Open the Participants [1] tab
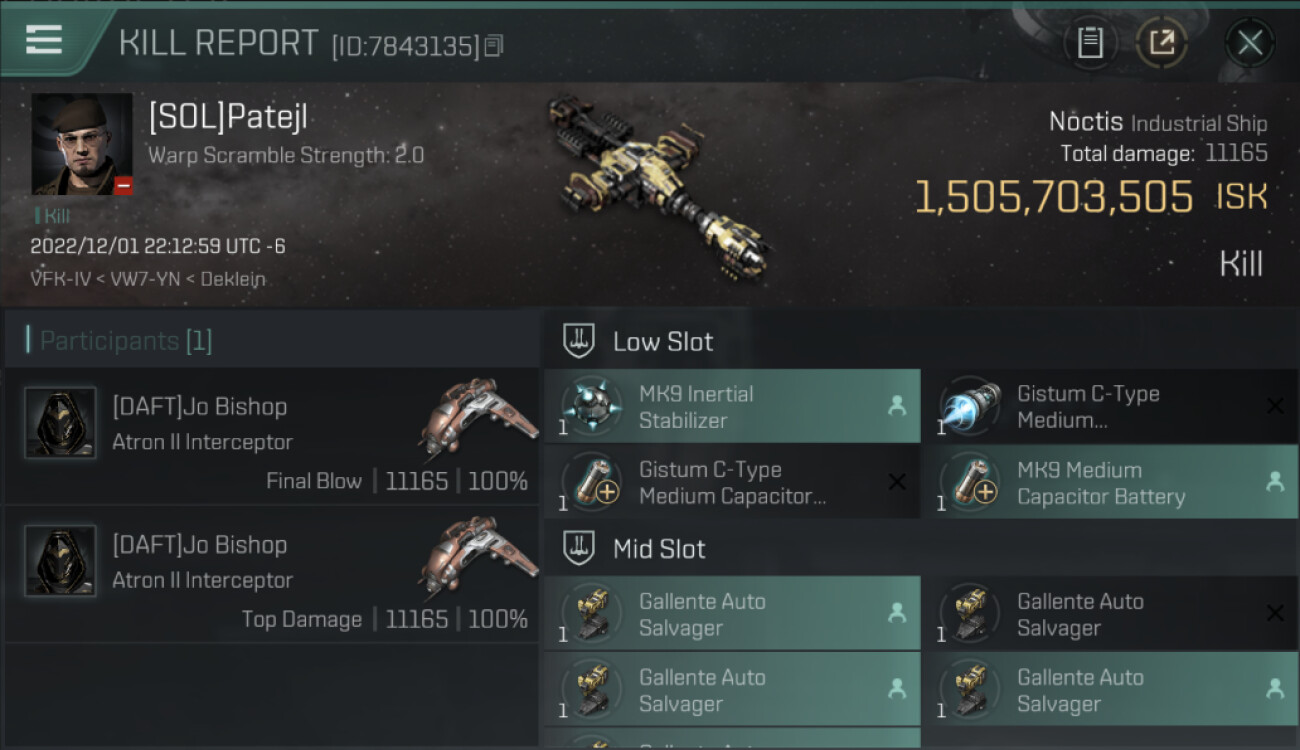This screenshot has width=1300, height=750. click(125, 341)
